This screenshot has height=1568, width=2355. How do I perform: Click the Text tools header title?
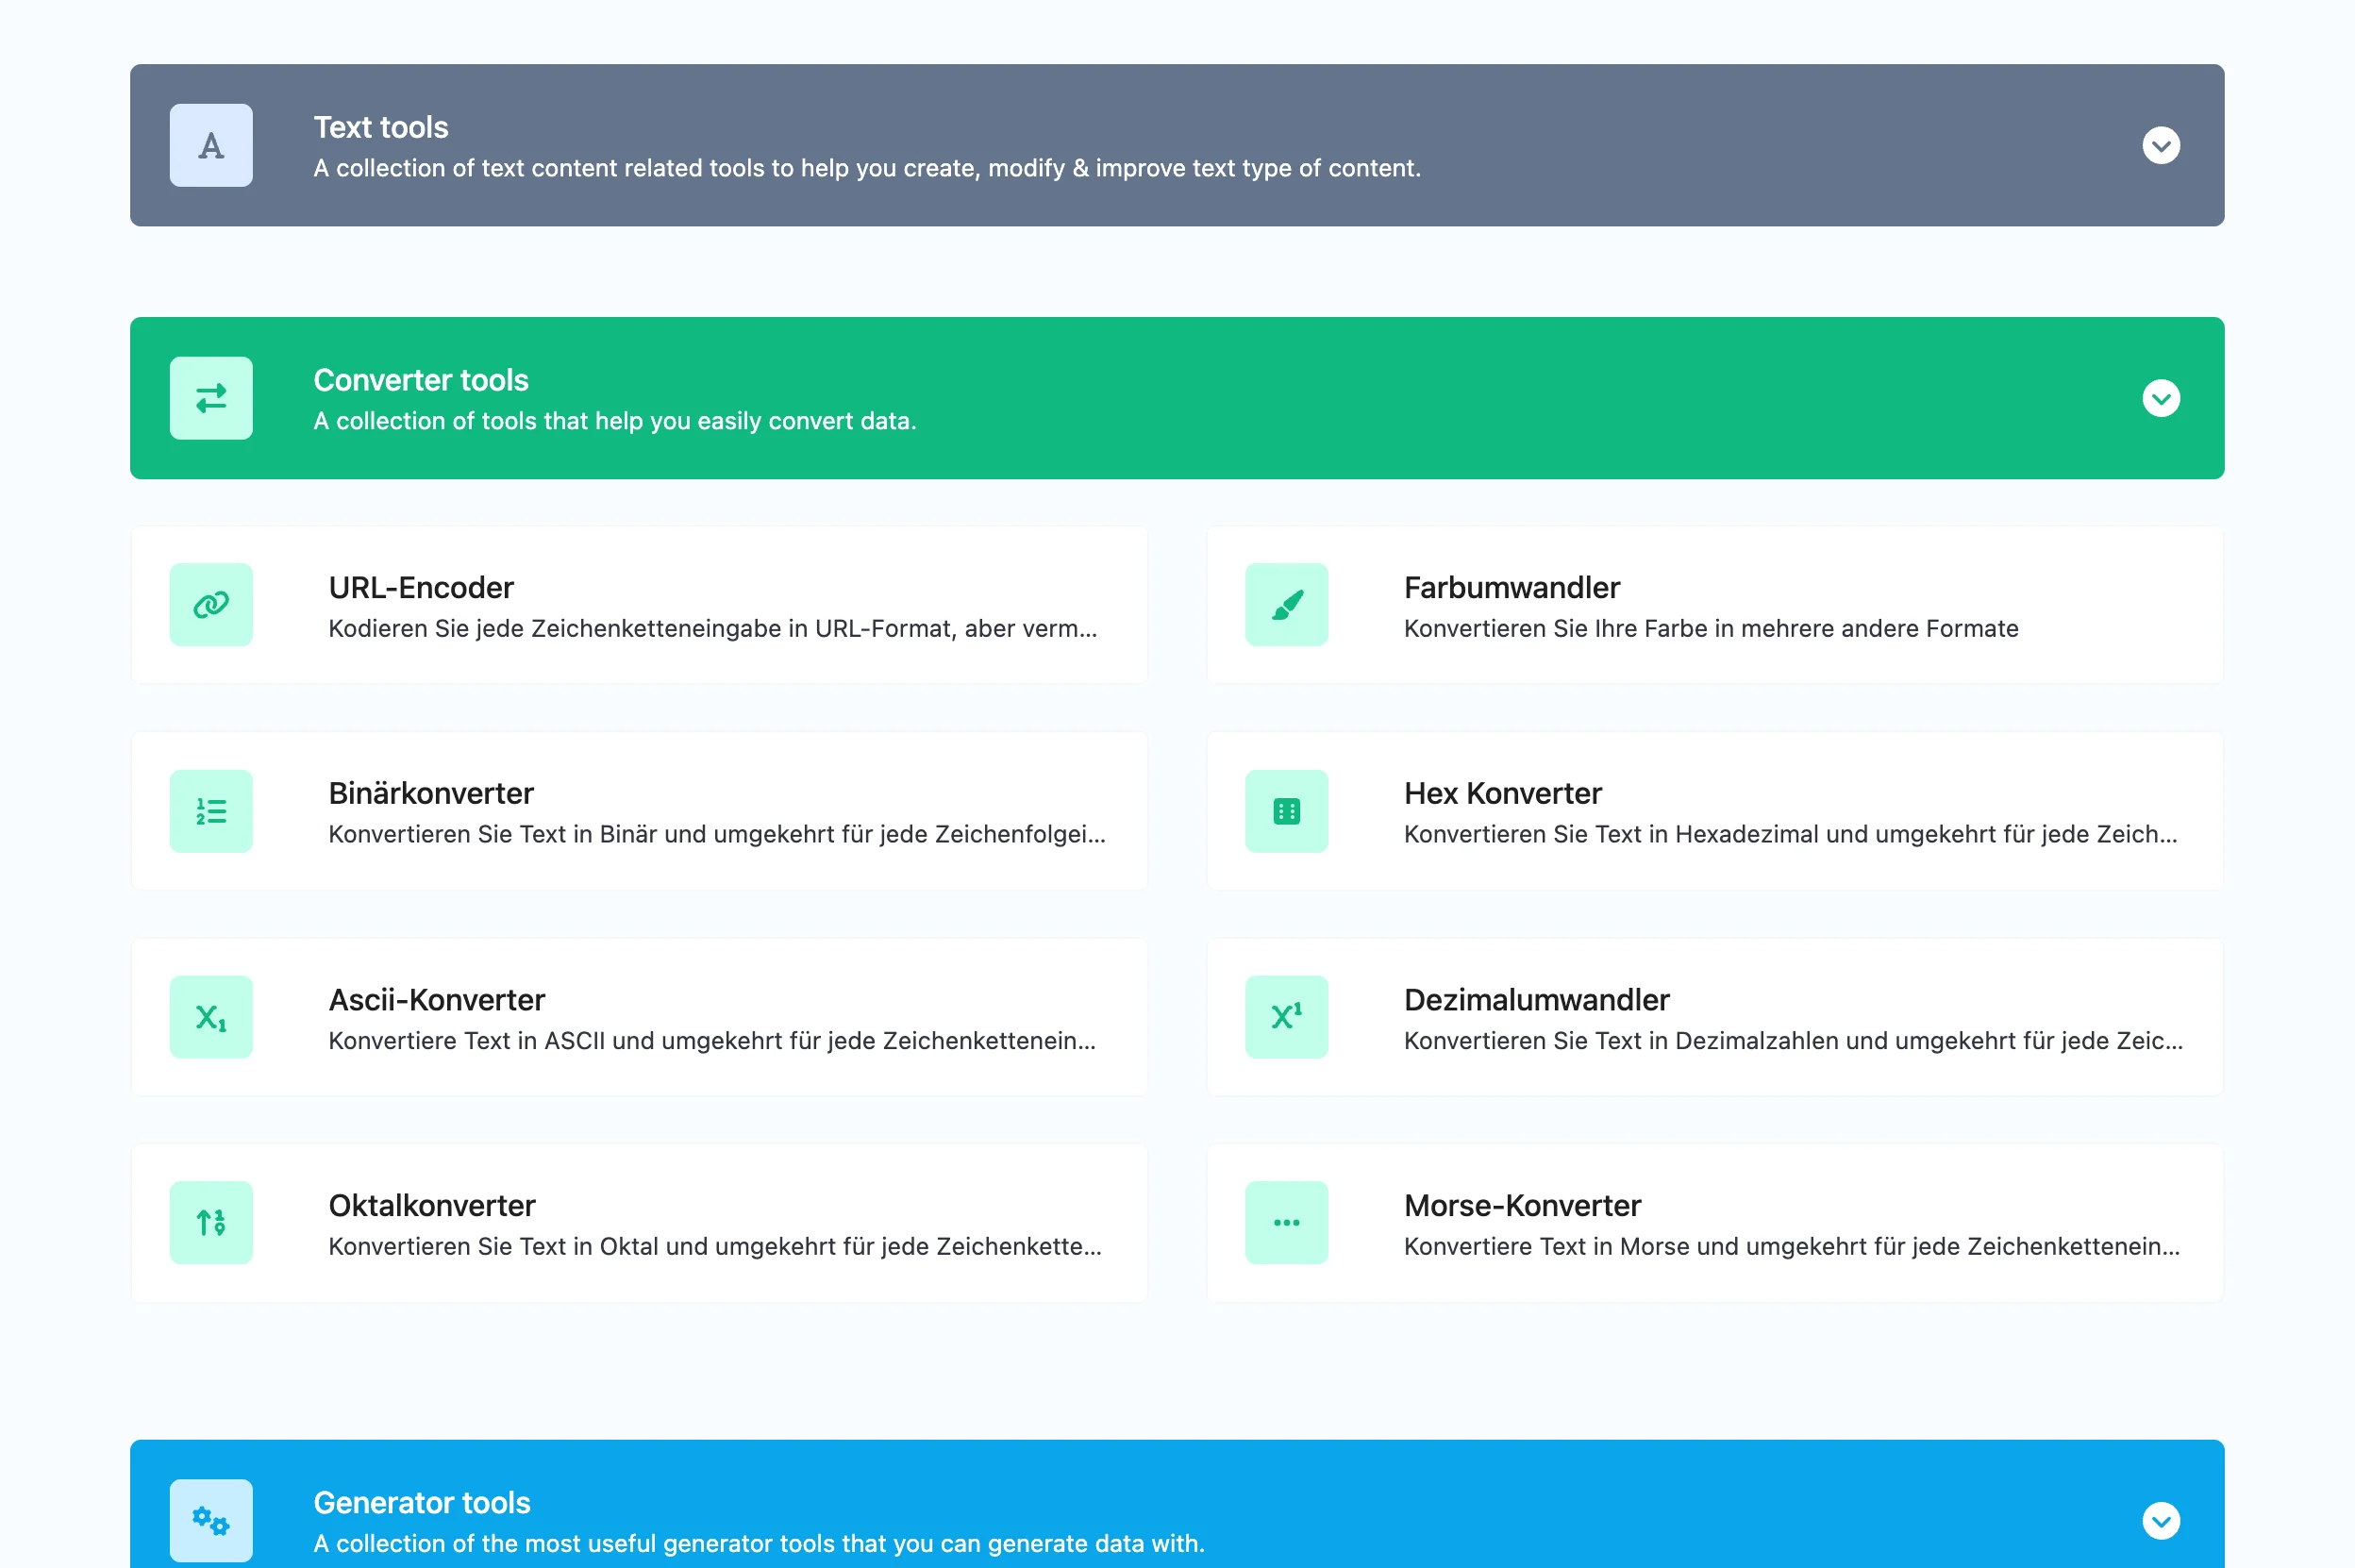tap(381, 127)
